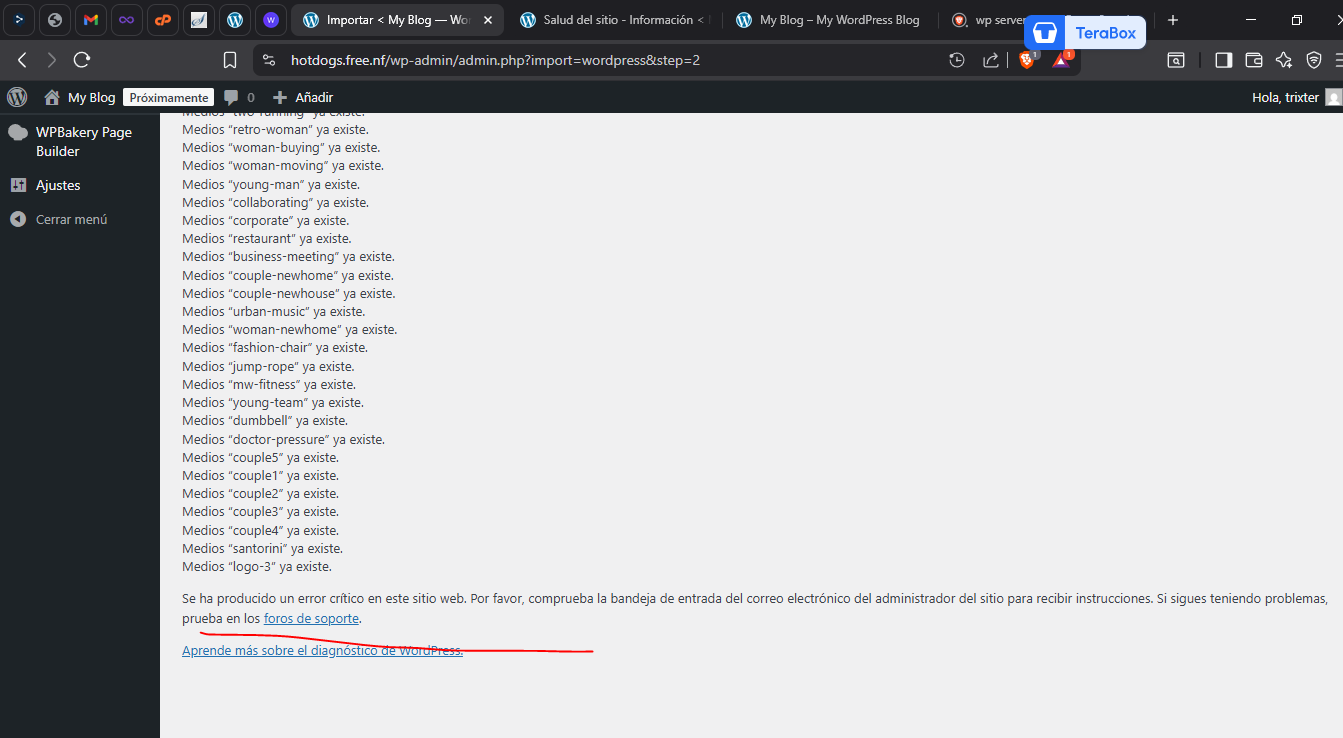
Task: Open Leo AI sparkle icon
Action: [x=1284, y=60]
